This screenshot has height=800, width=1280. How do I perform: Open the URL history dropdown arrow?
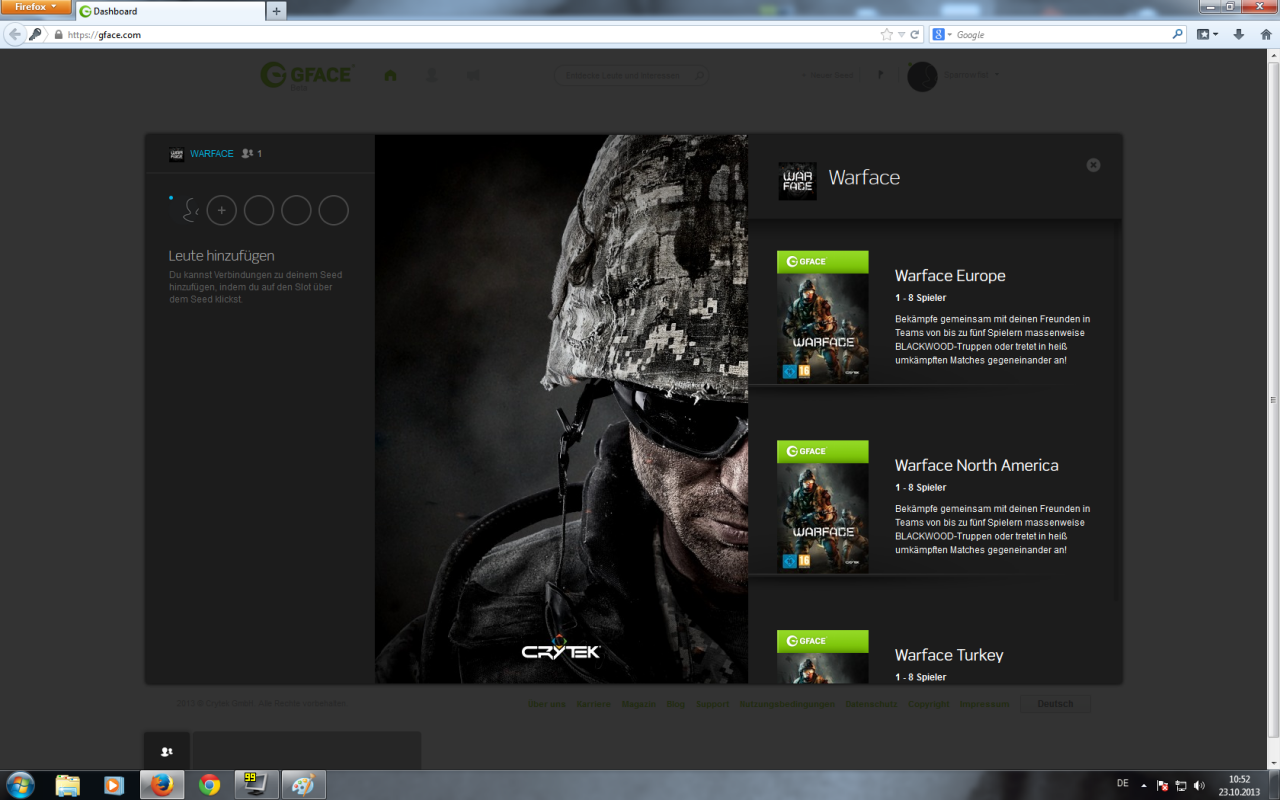pyautogui.click(x=901, y=34)
